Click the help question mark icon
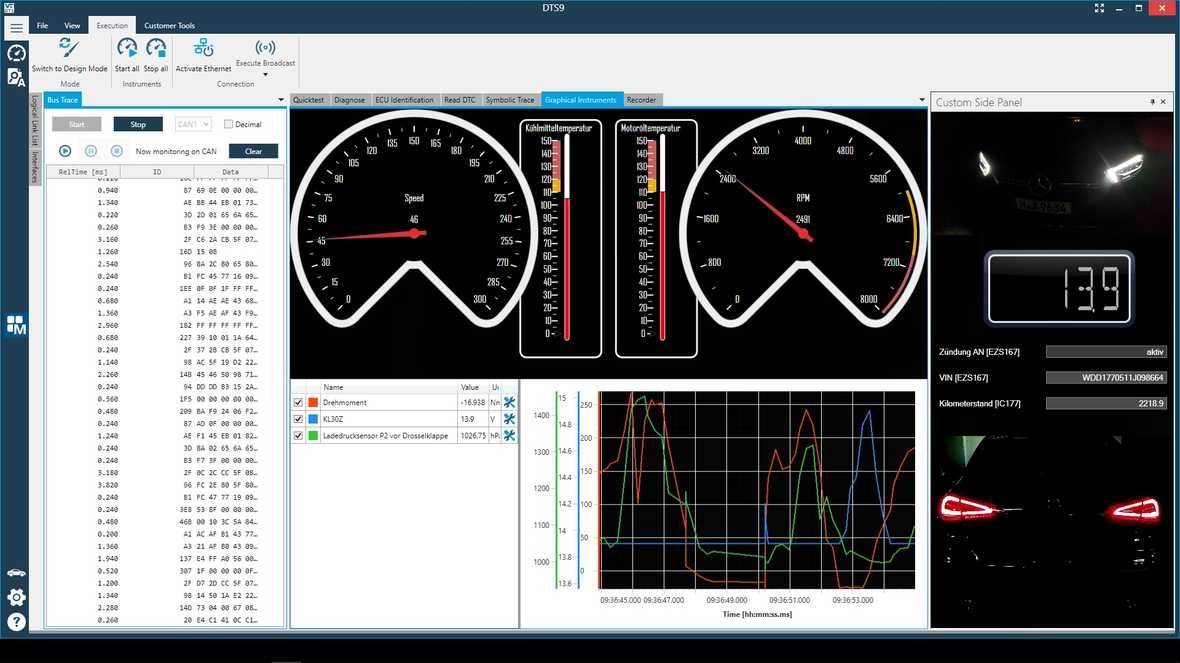The image size is (1180, 663). point(16,622)
